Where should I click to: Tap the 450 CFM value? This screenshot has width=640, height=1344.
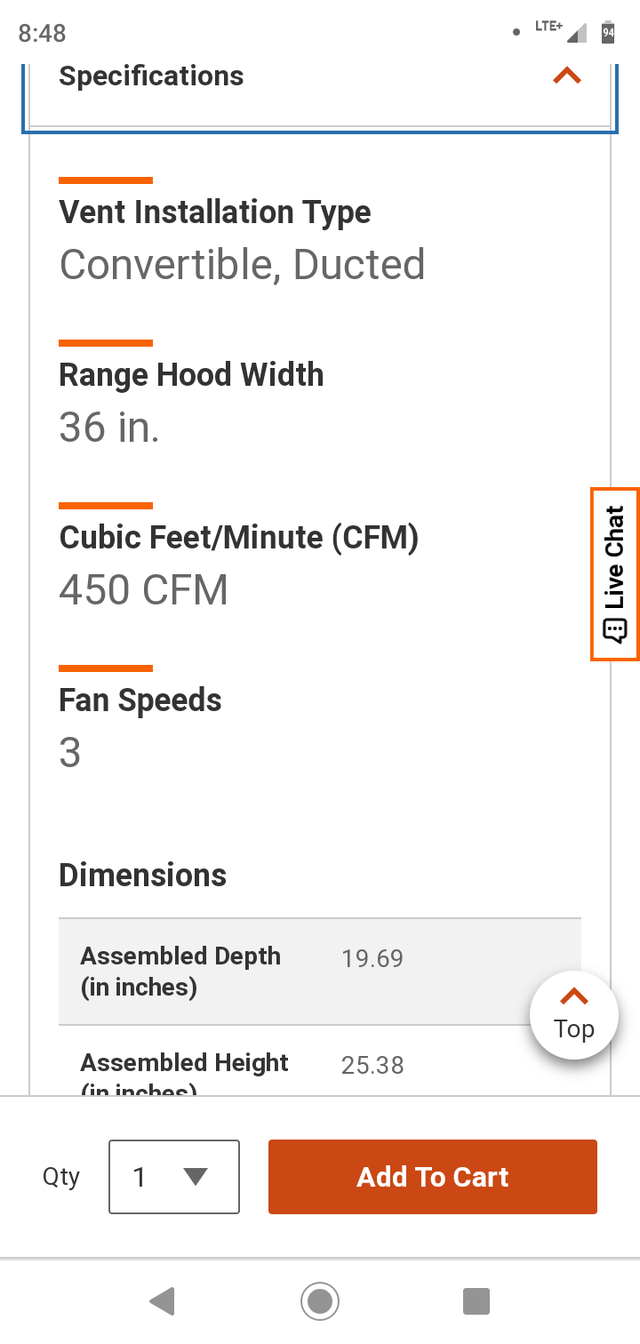(x=144, y=590)
